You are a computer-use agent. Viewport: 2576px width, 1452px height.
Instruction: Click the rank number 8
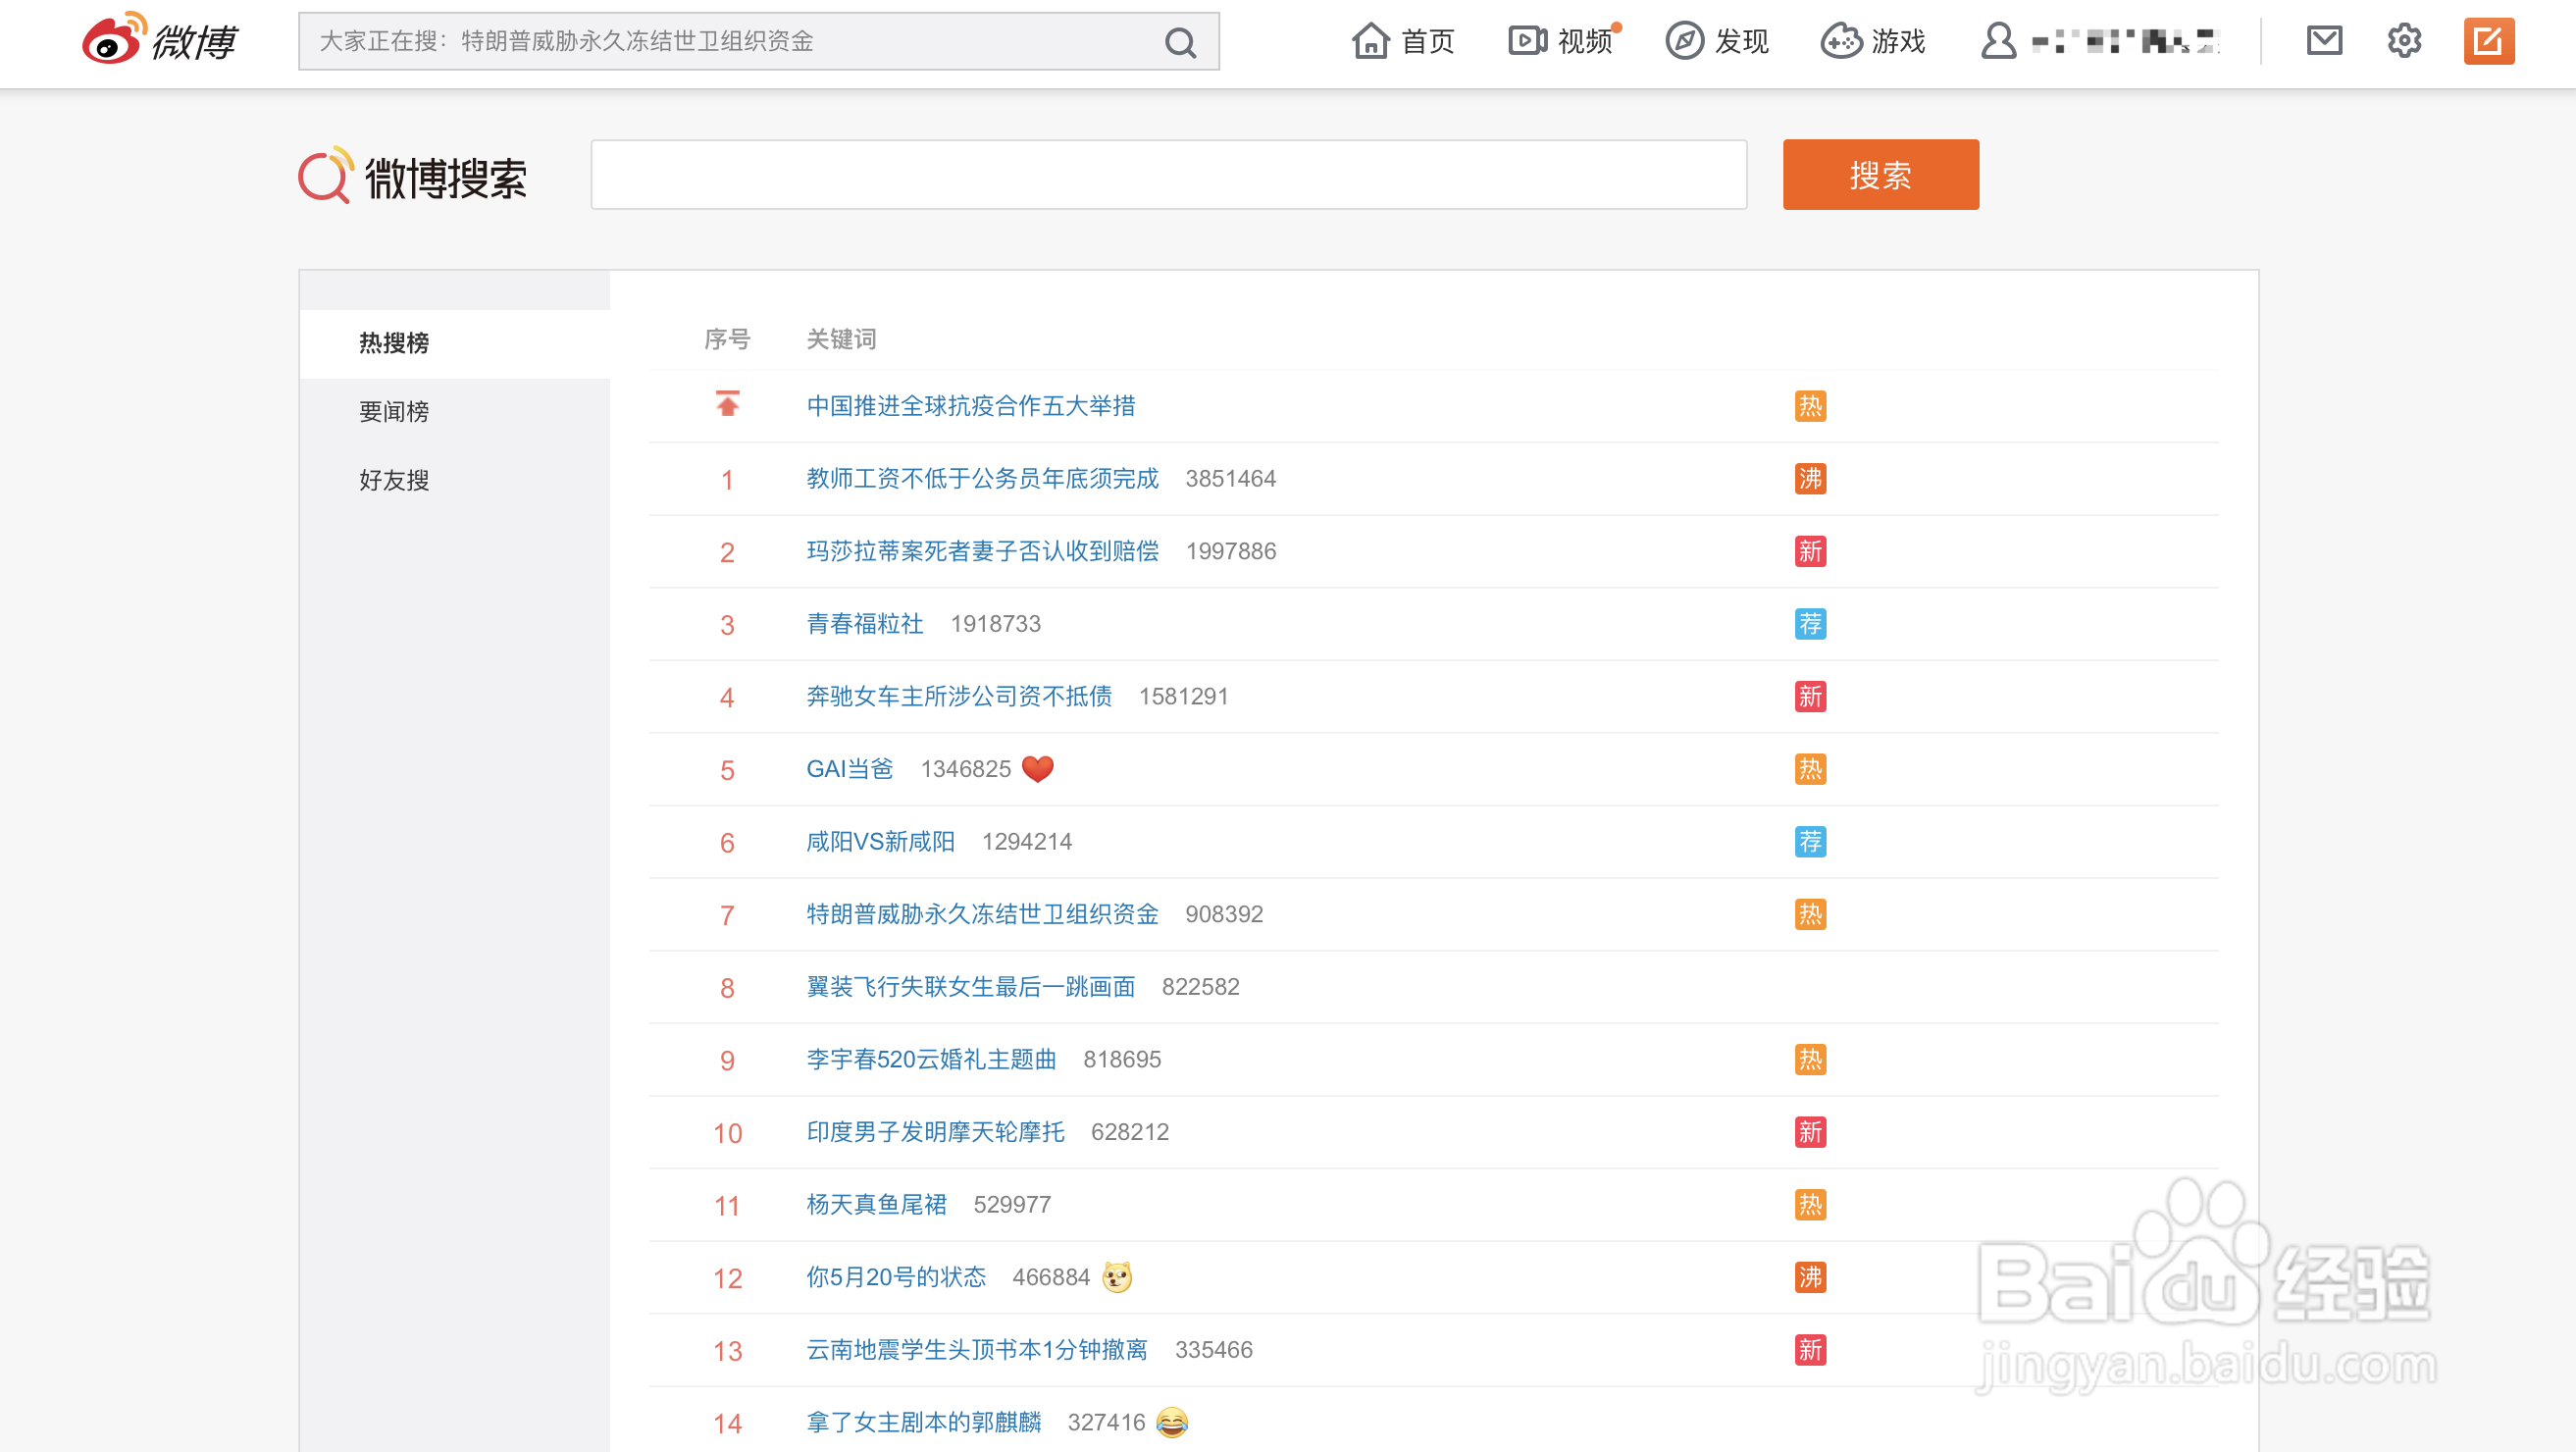[x=727, y=988]
